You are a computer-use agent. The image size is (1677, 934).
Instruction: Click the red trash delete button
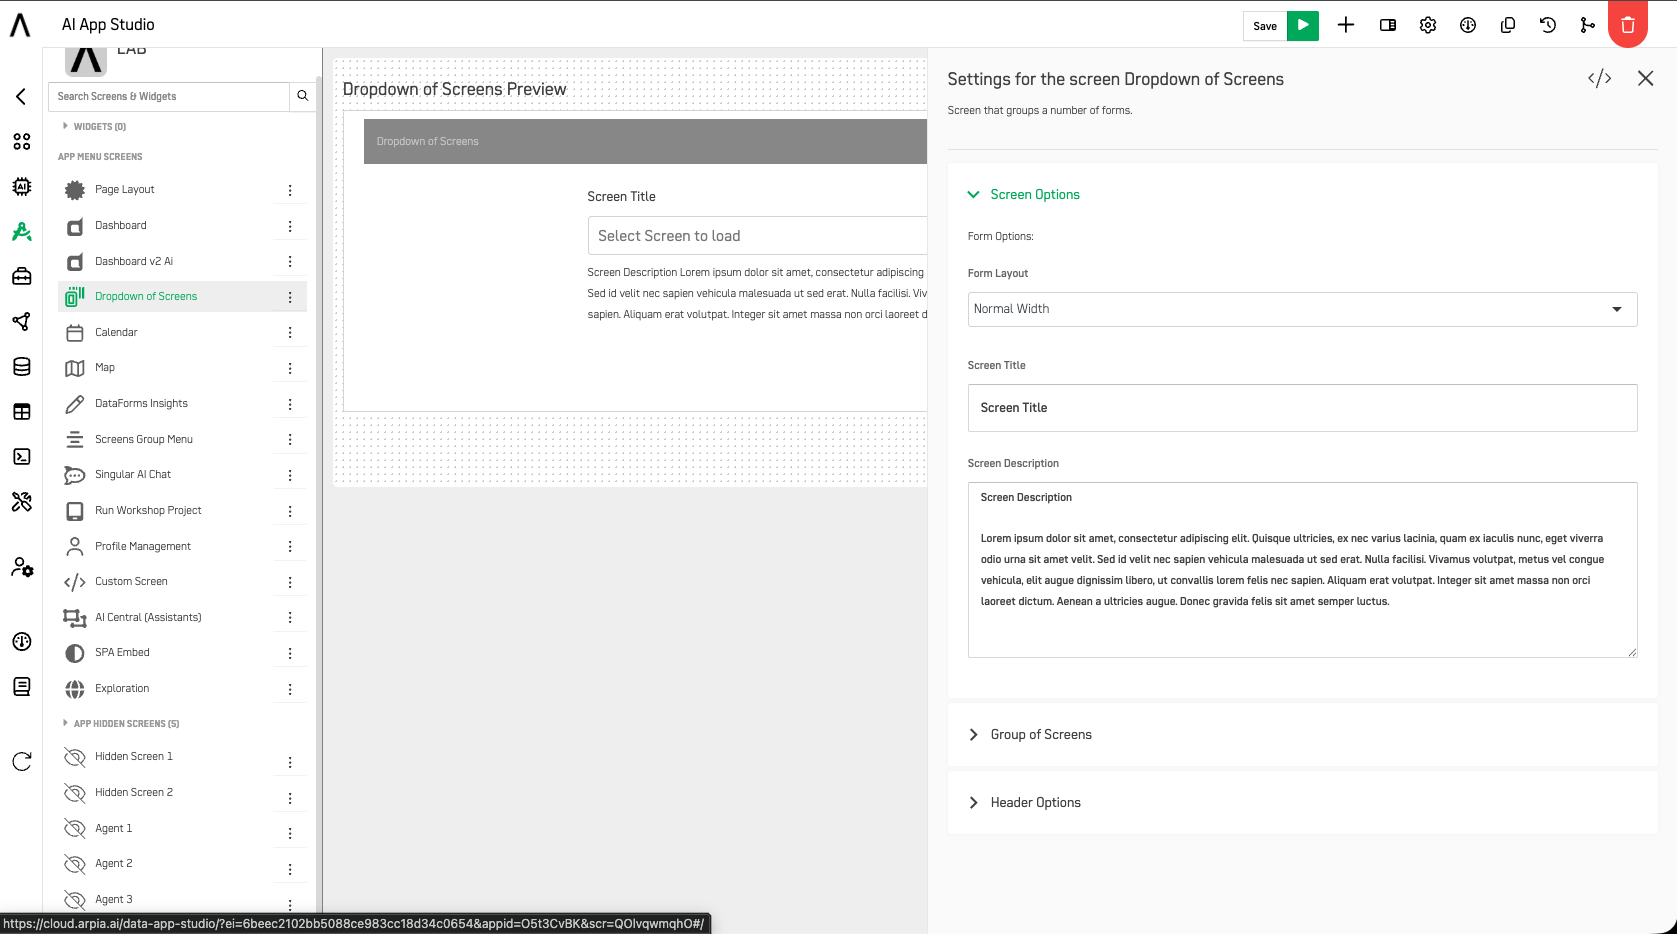[x=1628, y=24]
